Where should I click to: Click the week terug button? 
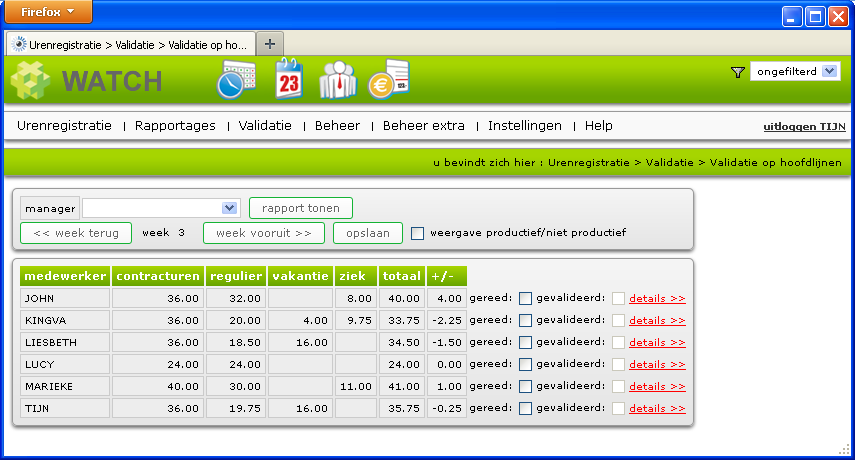coord(76,233)
